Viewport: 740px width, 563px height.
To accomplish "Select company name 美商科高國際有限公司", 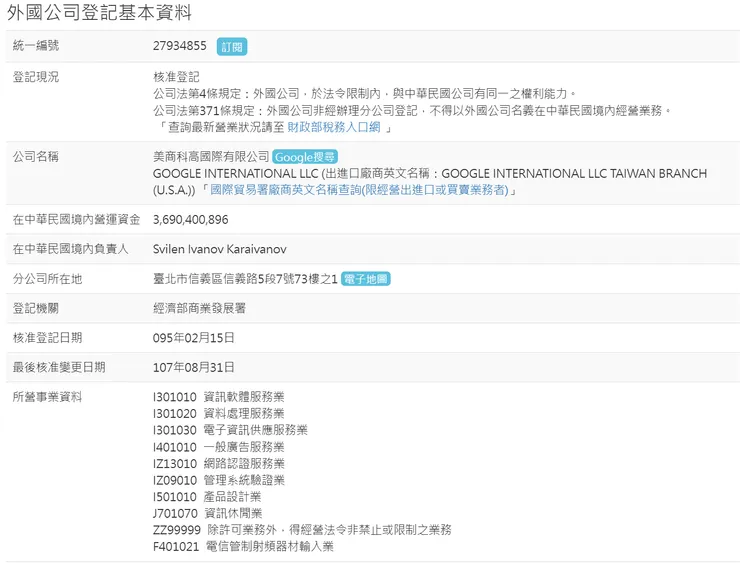I will (x=211, y=156).
